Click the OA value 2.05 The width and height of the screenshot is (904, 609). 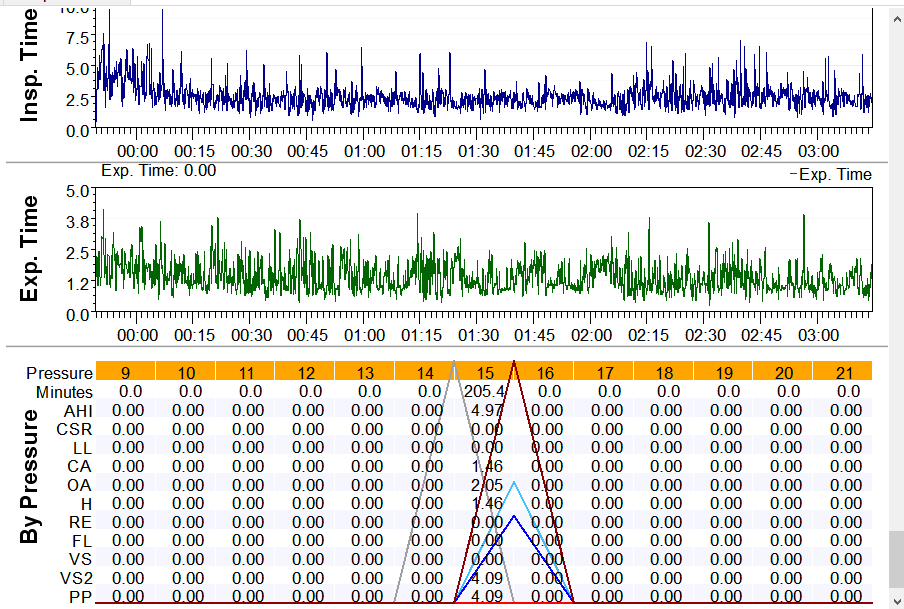[x=486, y=484]
